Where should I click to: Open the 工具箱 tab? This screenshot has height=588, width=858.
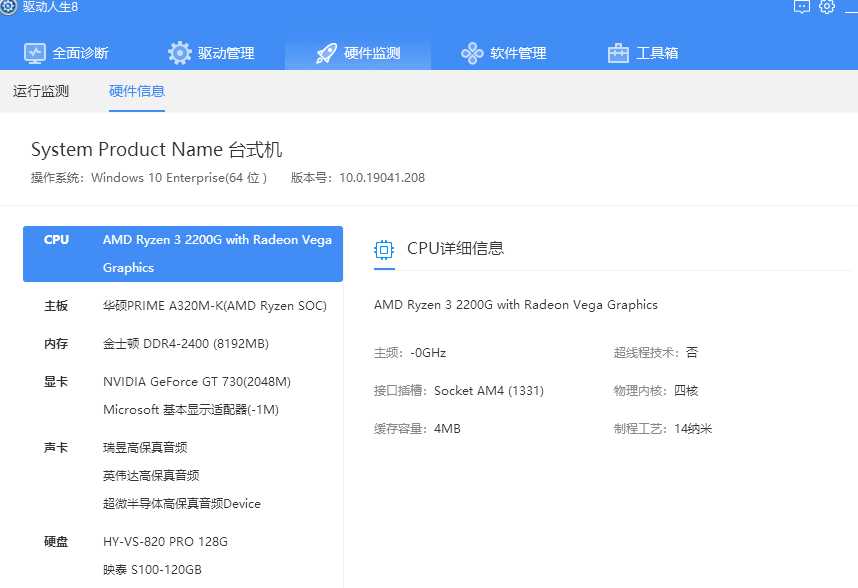[x=644, y=53]
